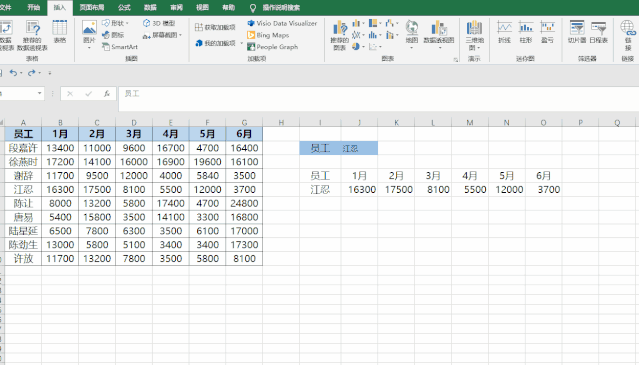Screen dimensions: 639x365
Task: Launch People Graph add-in
Action: click(273, 47)
